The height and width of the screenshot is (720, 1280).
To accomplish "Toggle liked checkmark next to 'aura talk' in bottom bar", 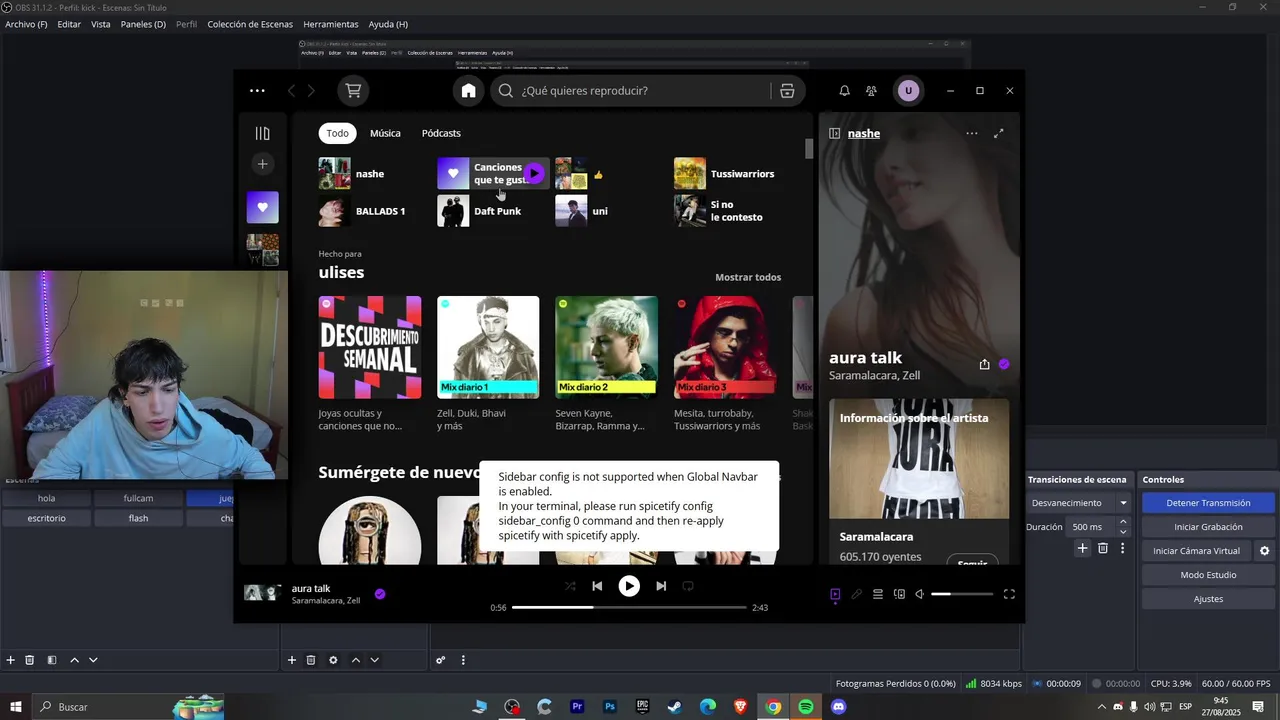I will point(380,594).
